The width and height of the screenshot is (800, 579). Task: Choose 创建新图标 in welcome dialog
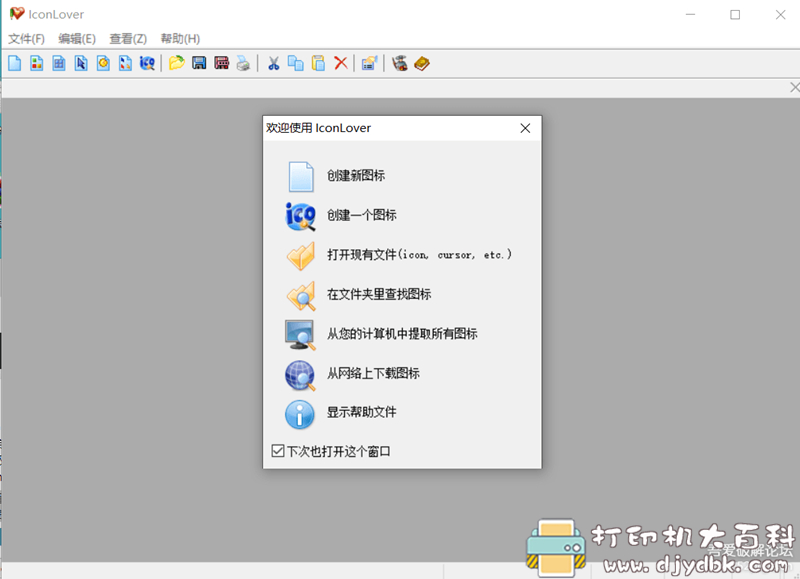(x=356, y=176)
